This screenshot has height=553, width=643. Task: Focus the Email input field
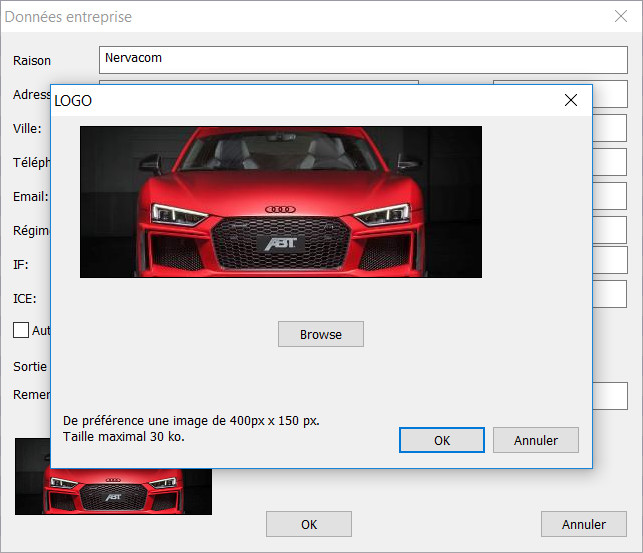tap(610, 196)
